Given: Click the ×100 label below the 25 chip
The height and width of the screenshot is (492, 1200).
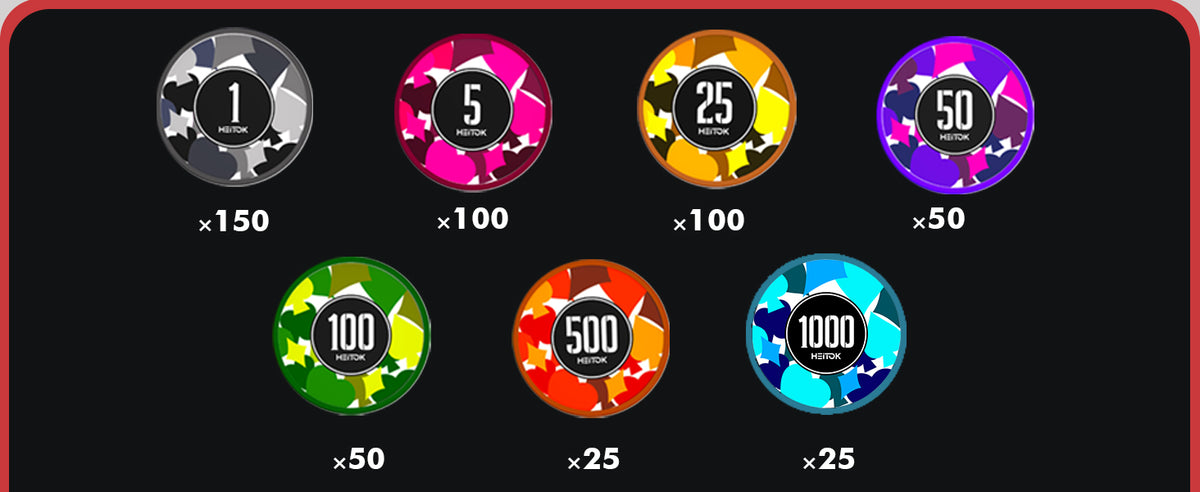Looking at the screenshot, I should (x=709, y=221).
